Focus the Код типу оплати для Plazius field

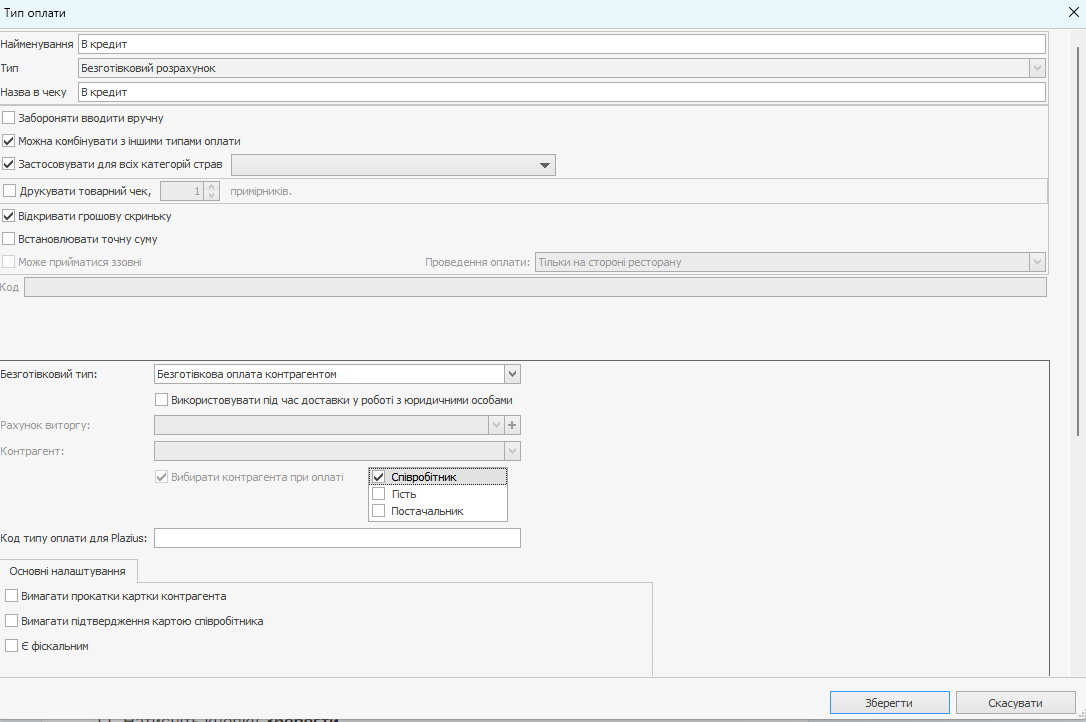coord(337,538)
